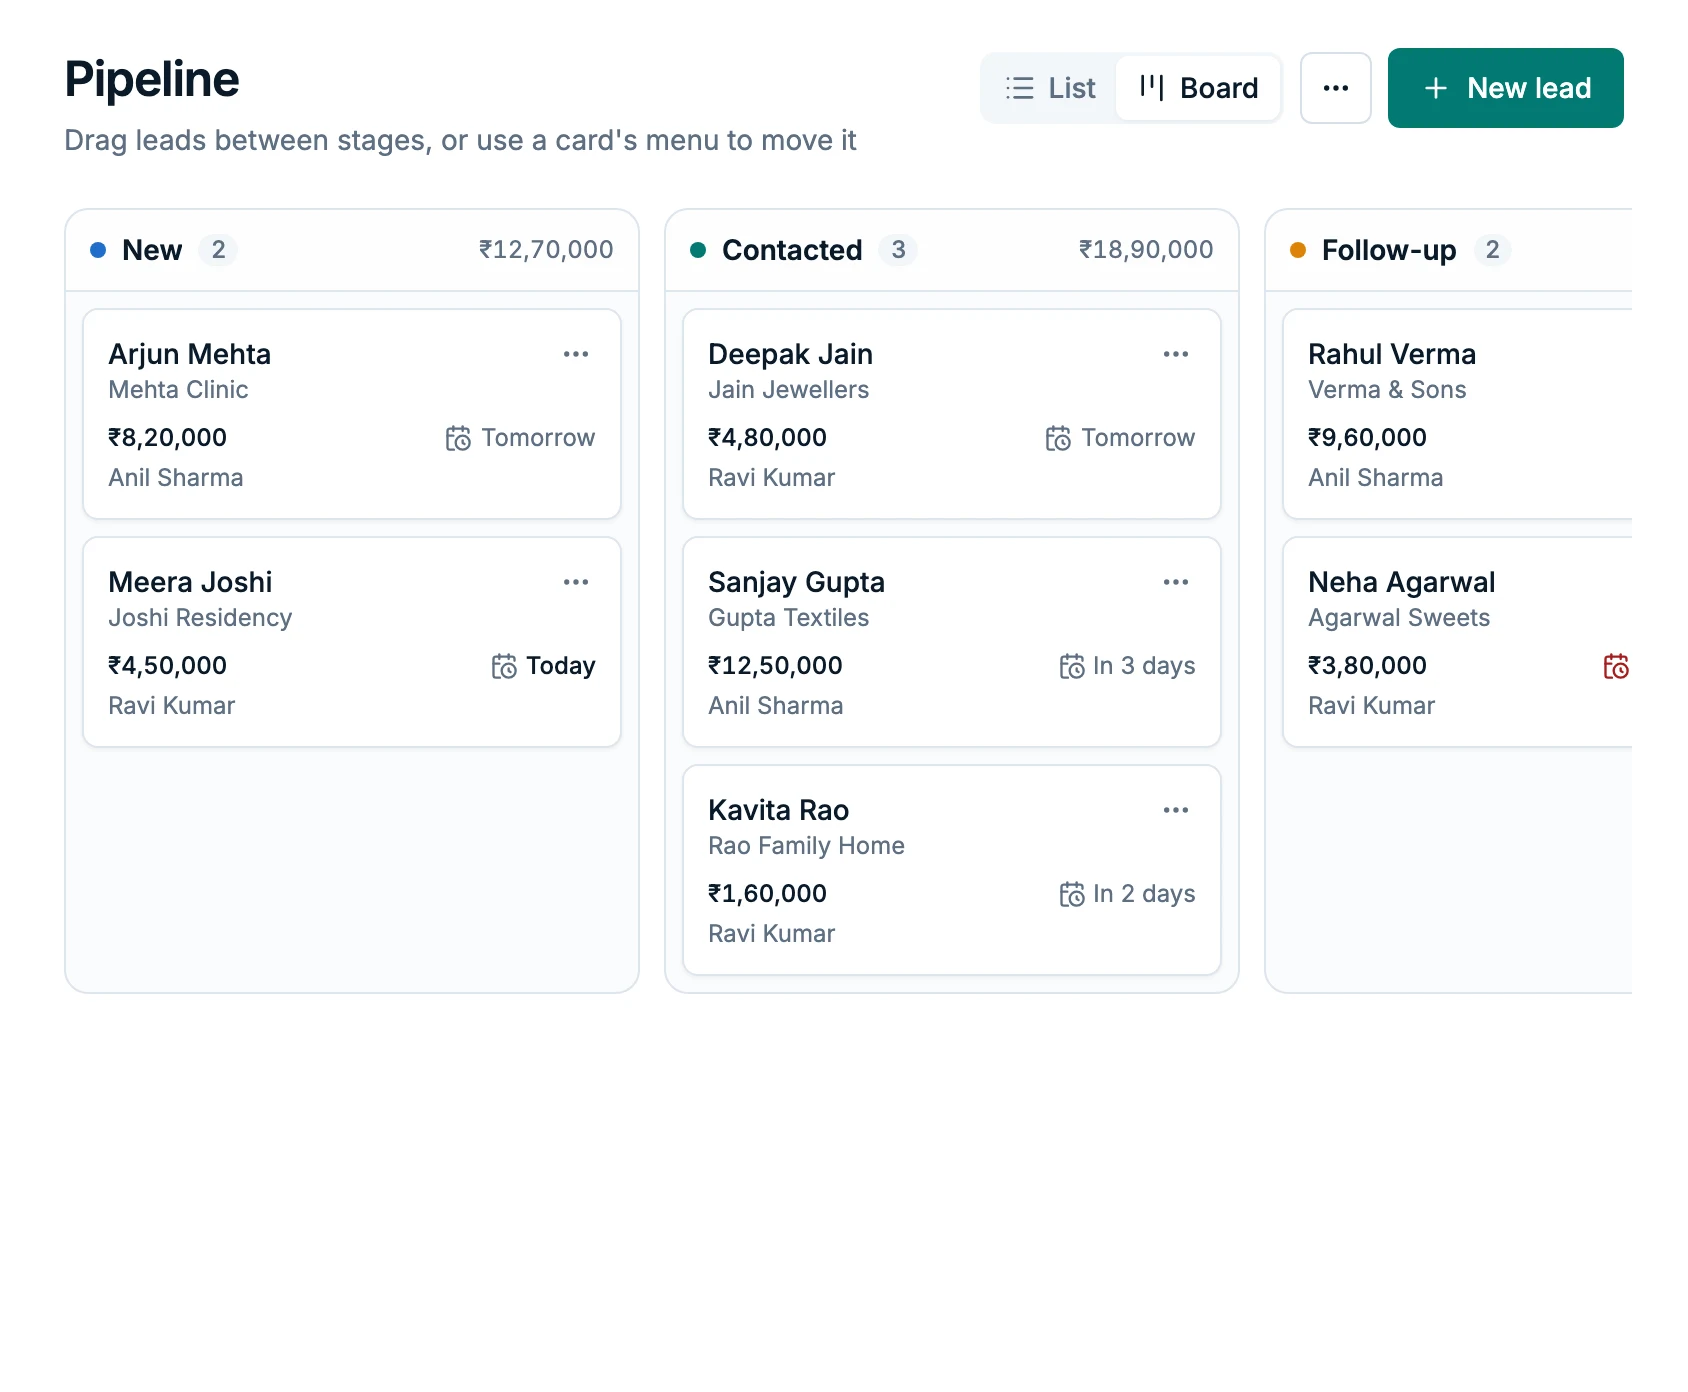1688x1392 pixels.
Task: Click the Contacted stage total ₹18,90,000
Action: pos(1146,250)
